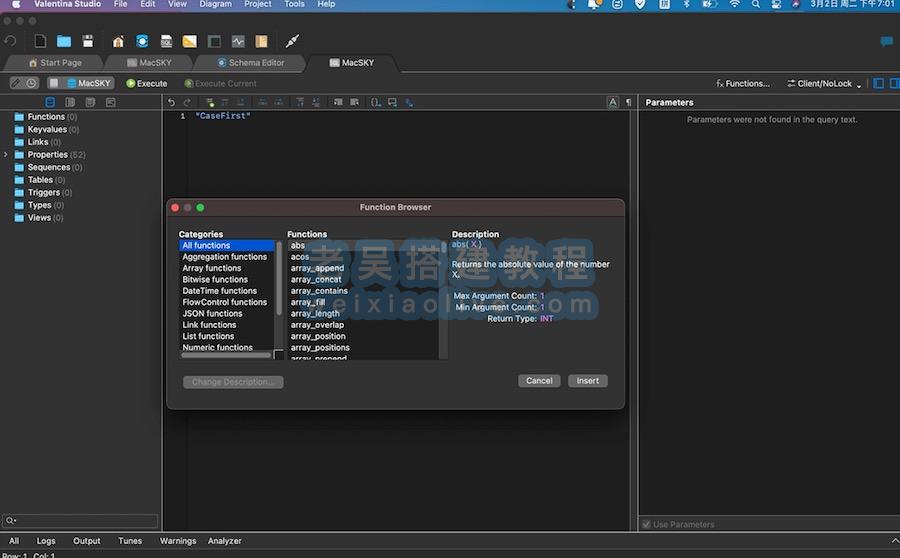Click the new document icon in toolbar
Image resolution: width=900 pixels, height=558 pixels.
pyautogui.click(x=40, y=41)
